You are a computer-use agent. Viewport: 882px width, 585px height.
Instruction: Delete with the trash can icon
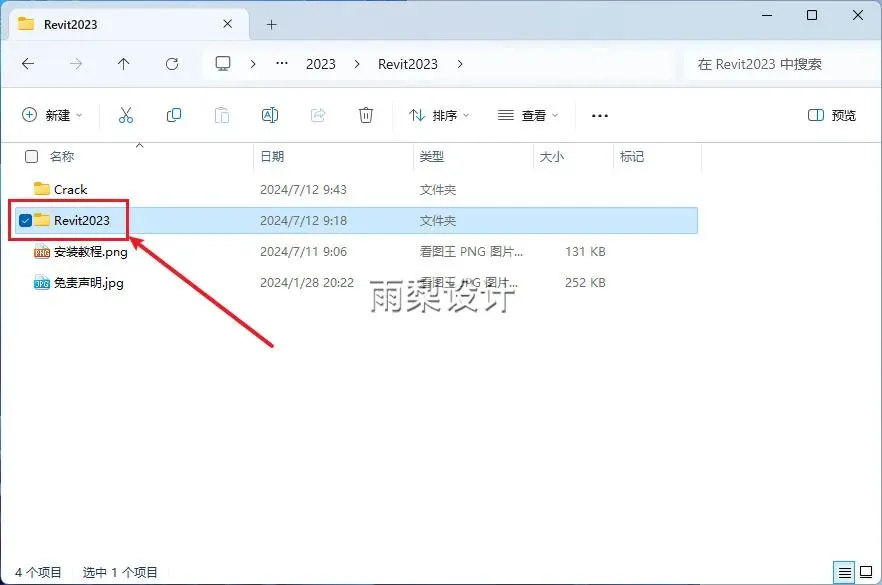point(366,115)
